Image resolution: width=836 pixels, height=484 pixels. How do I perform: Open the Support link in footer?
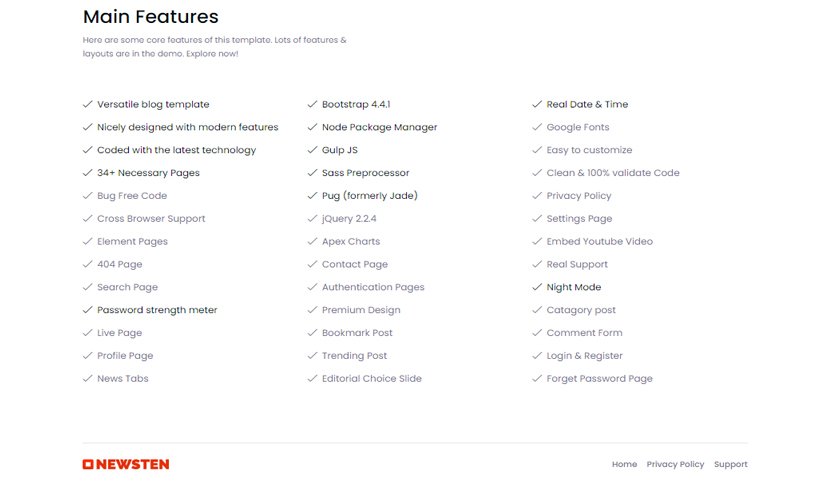[x=730, y=464]
